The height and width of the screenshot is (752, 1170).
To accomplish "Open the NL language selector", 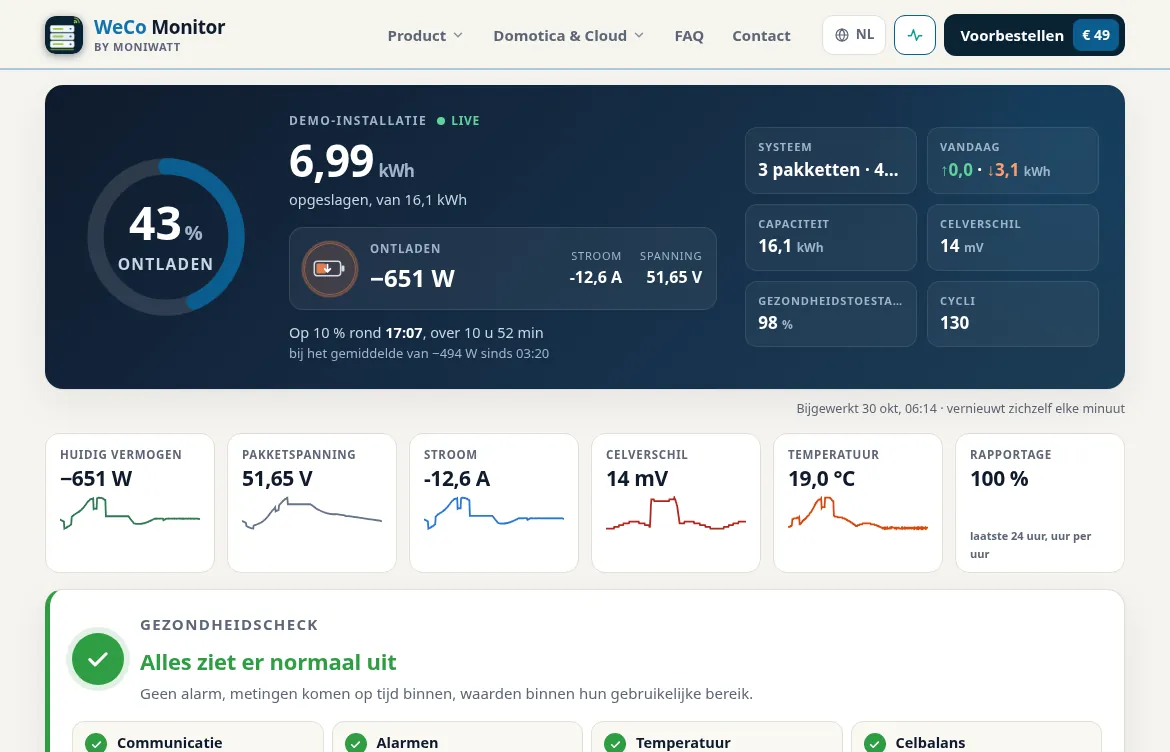I will point(854,35).
